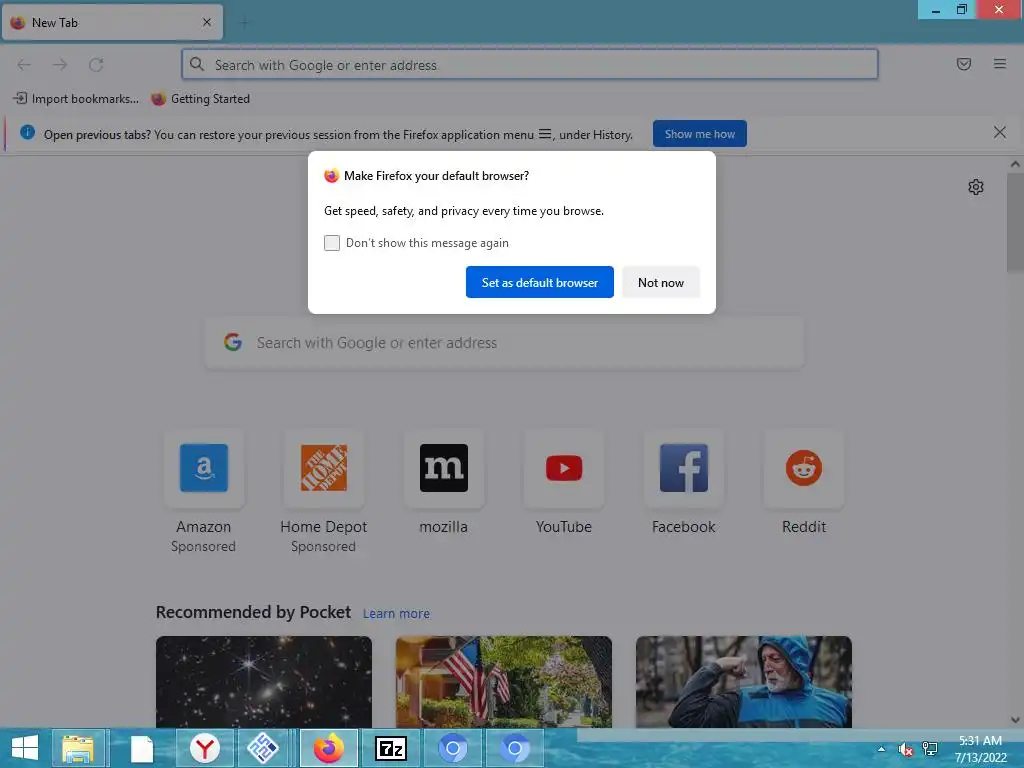The width and height of the screenshot is (1024, 768).
Task: Open Import bookmarks item
Action: click(x=76, y=99)
